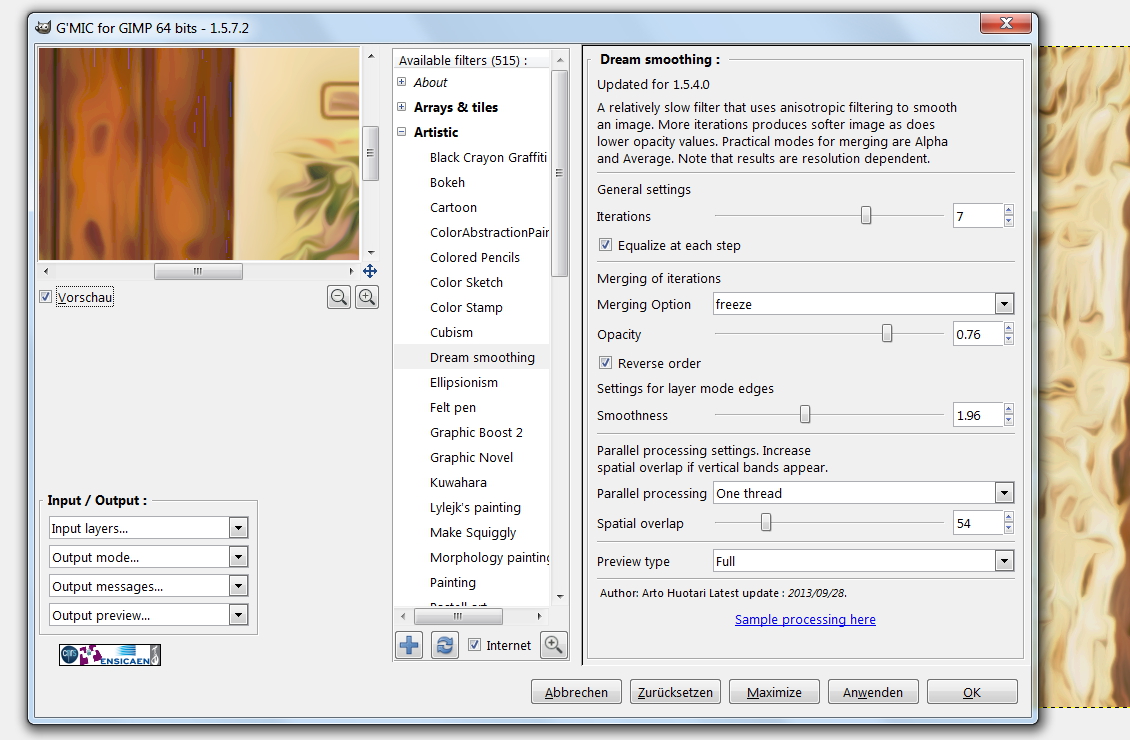Screen dimensions: 1130x740
Task: Select the Lylejk's painting filter
Action: pyautogui.click(x=475, y=507)
